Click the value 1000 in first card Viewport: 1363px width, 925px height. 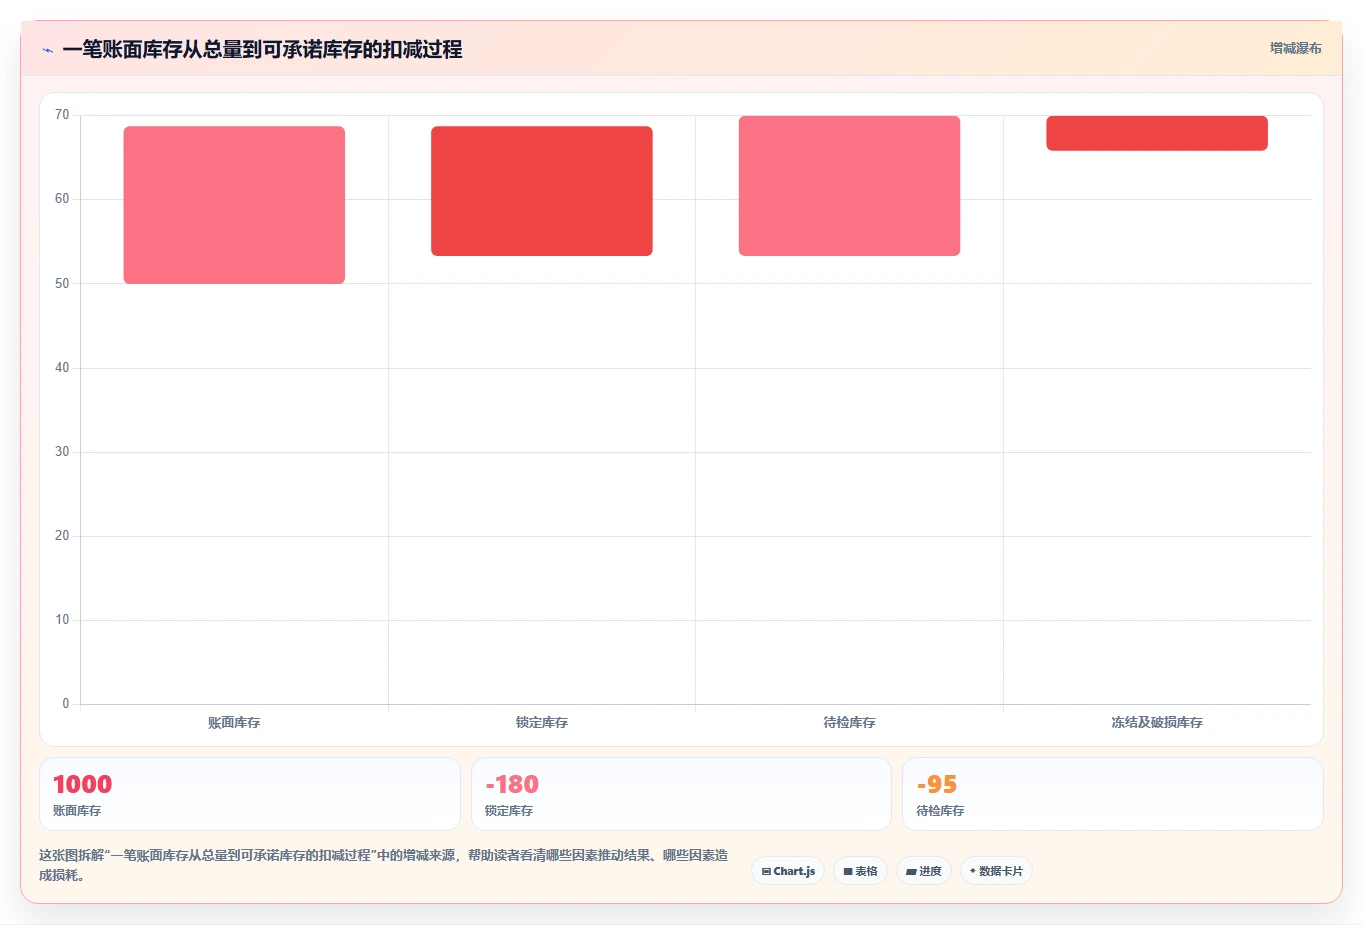click(82, 785)
